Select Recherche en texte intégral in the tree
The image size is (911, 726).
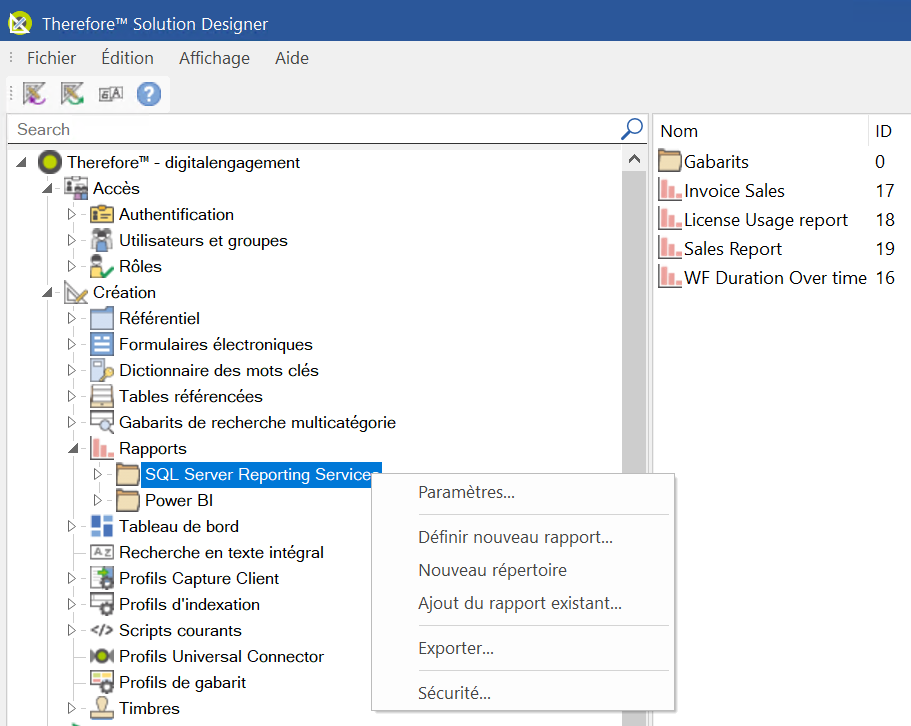(x=221, y=552)
